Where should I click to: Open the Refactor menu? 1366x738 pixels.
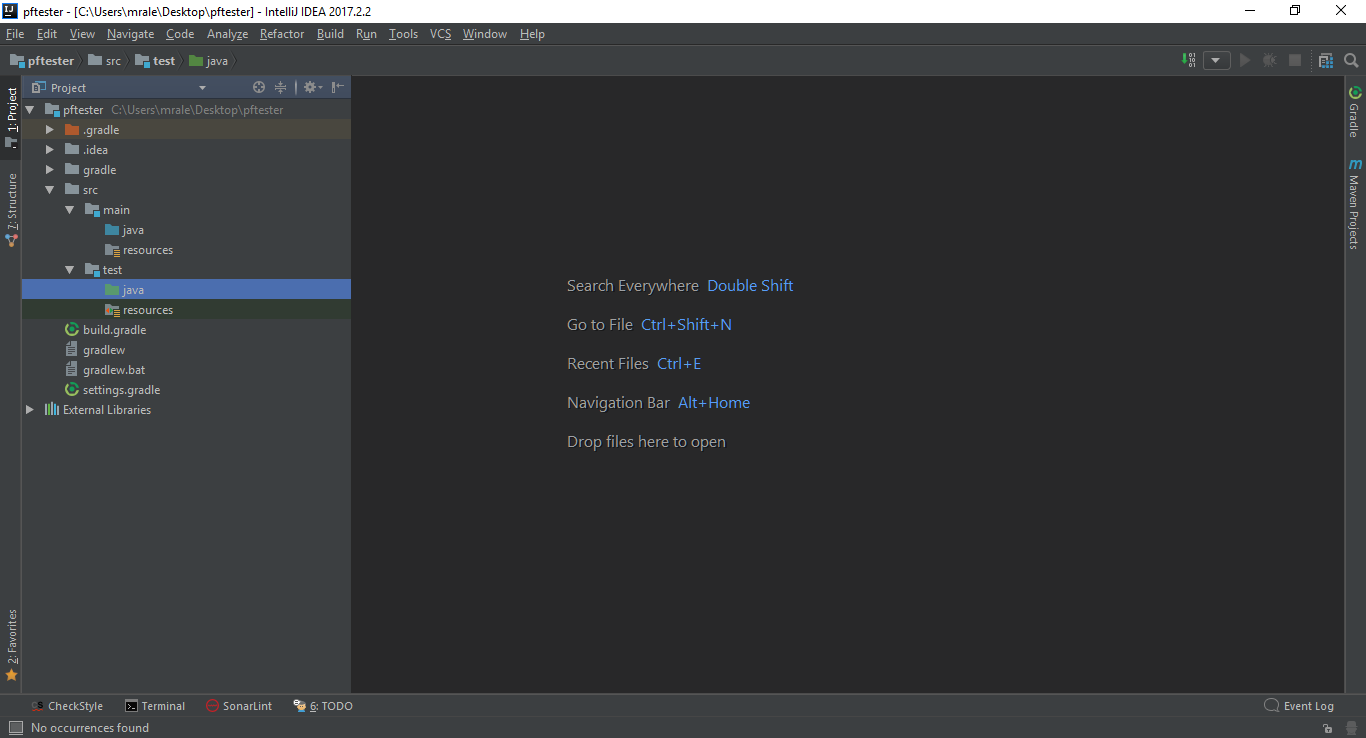coord(282,34)
